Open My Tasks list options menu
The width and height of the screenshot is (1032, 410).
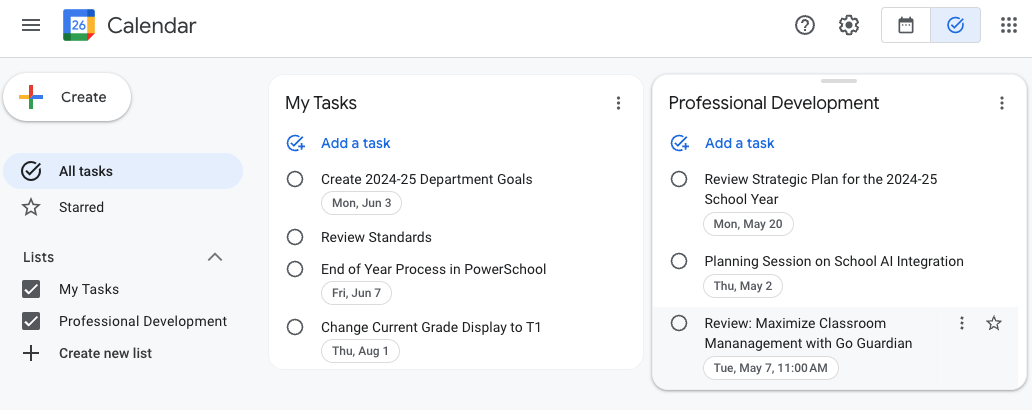(618, 103)
